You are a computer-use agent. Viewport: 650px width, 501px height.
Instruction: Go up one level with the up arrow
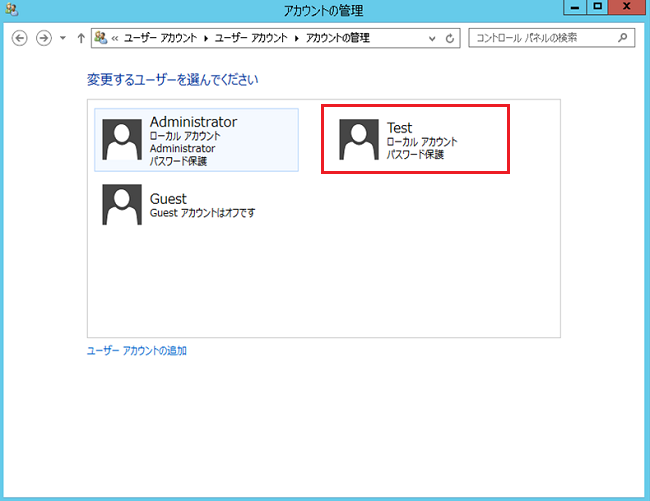coord(81,38)
